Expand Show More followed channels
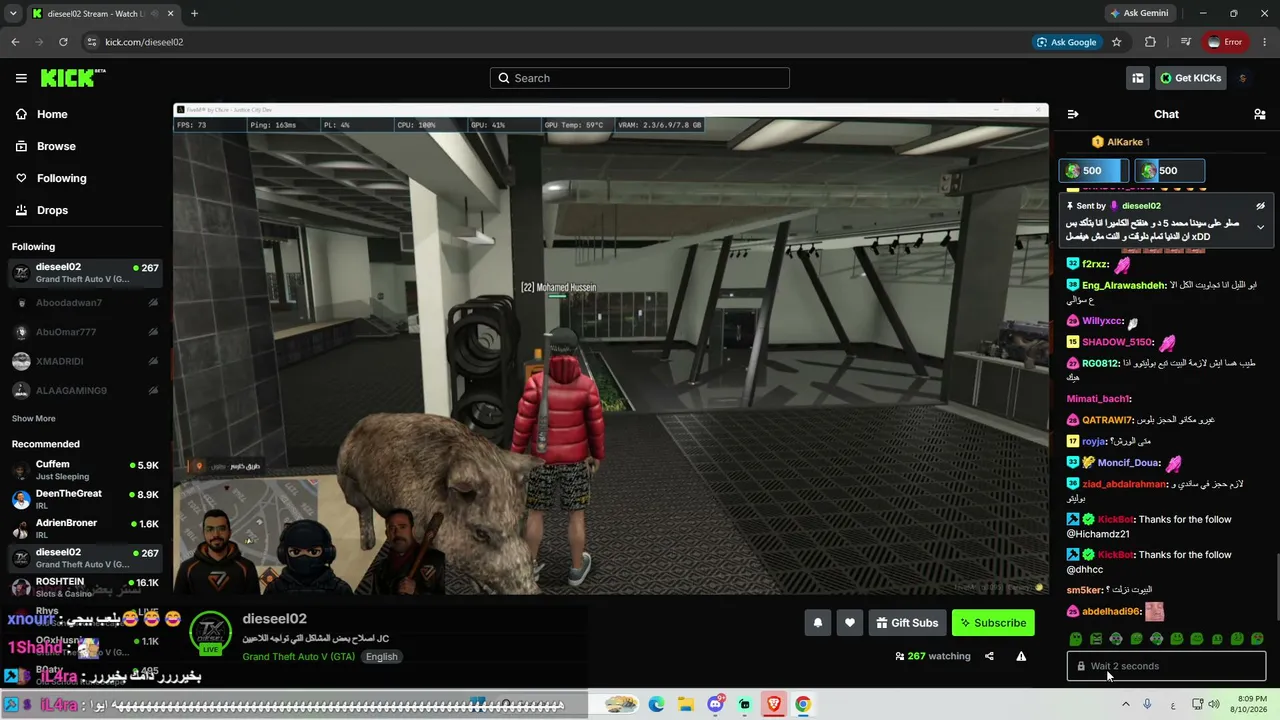This screenshot has width=1280, height=720. point(34,418)
